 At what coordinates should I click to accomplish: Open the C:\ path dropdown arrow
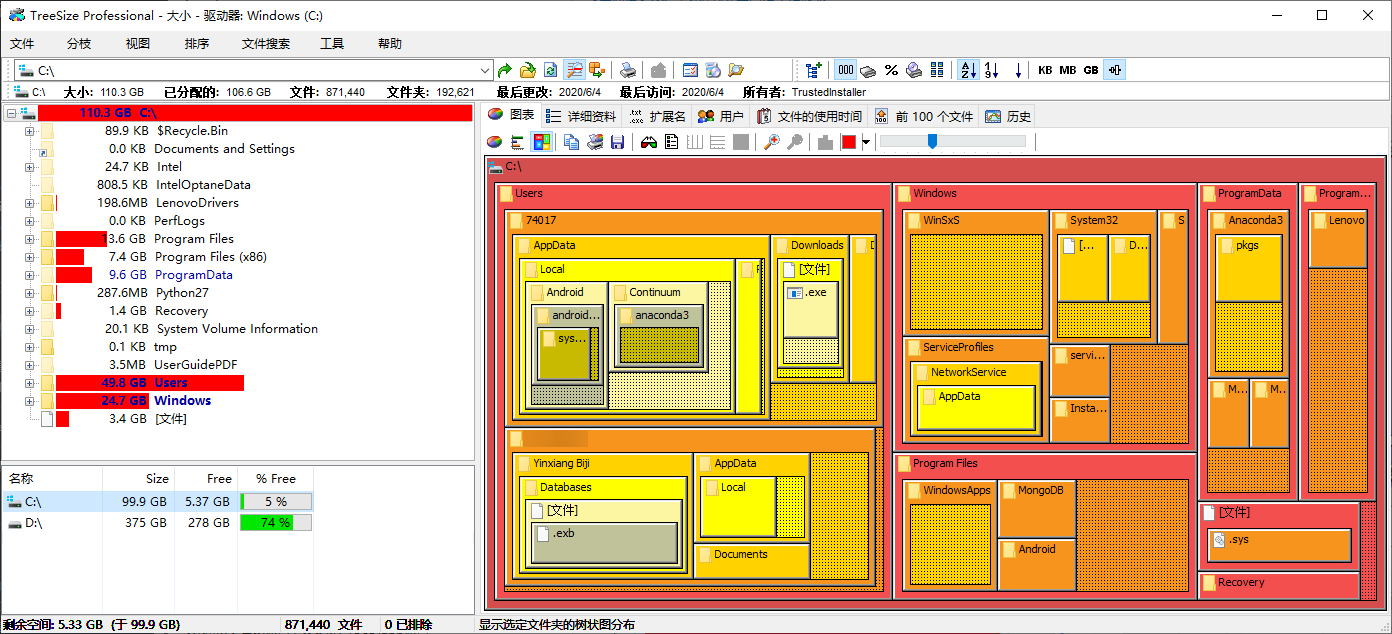coord(486,70)
